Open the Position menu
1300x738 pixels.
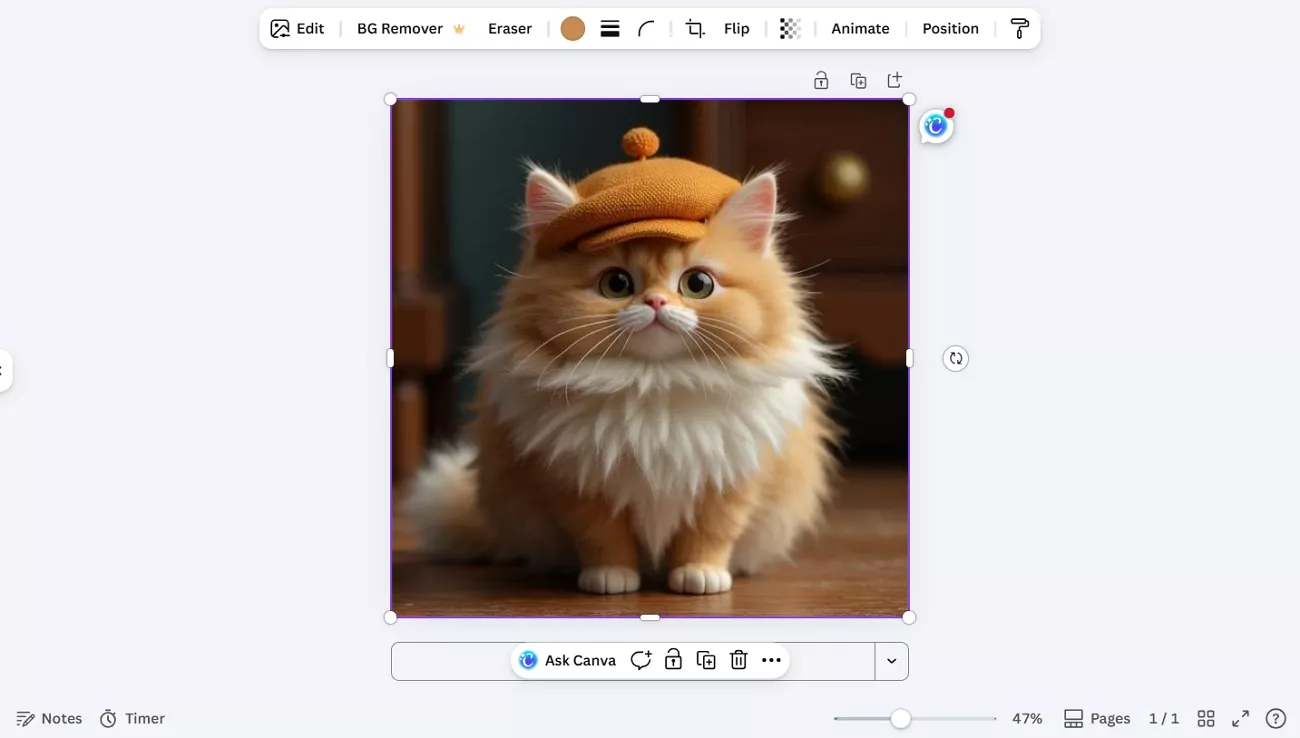pos(950,28)
